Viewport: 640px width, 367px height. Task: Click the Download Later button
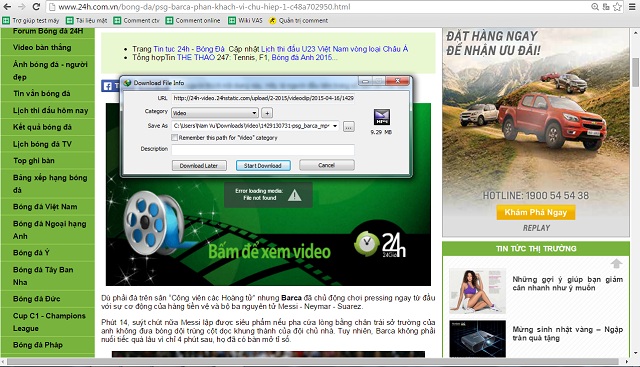pyautogui.click(x=199, y=165)
